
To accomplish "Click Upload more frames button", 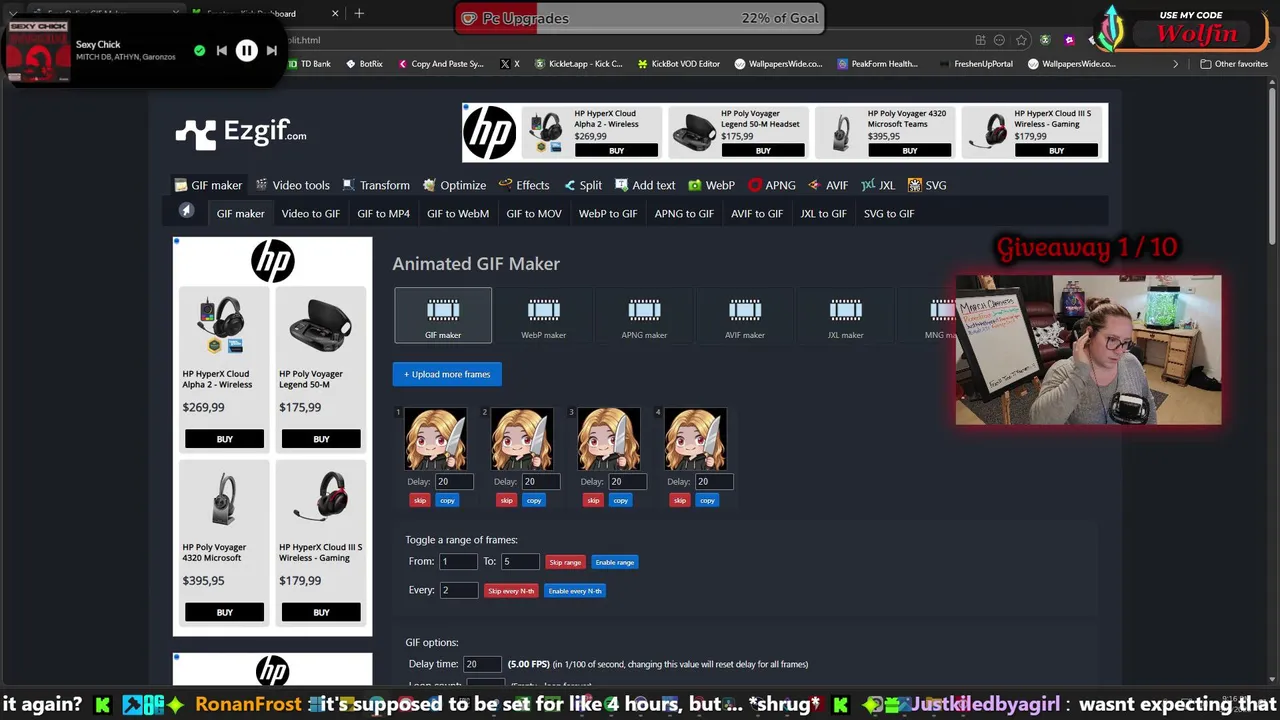I will click(447, 374).
